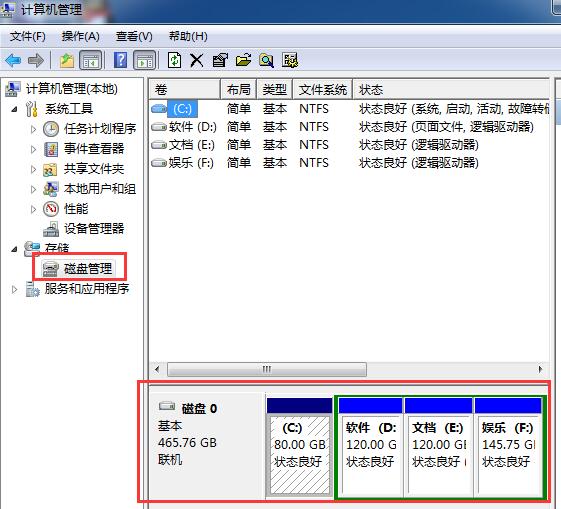Click the Delete X toolbar icon

tap(196, 60)
